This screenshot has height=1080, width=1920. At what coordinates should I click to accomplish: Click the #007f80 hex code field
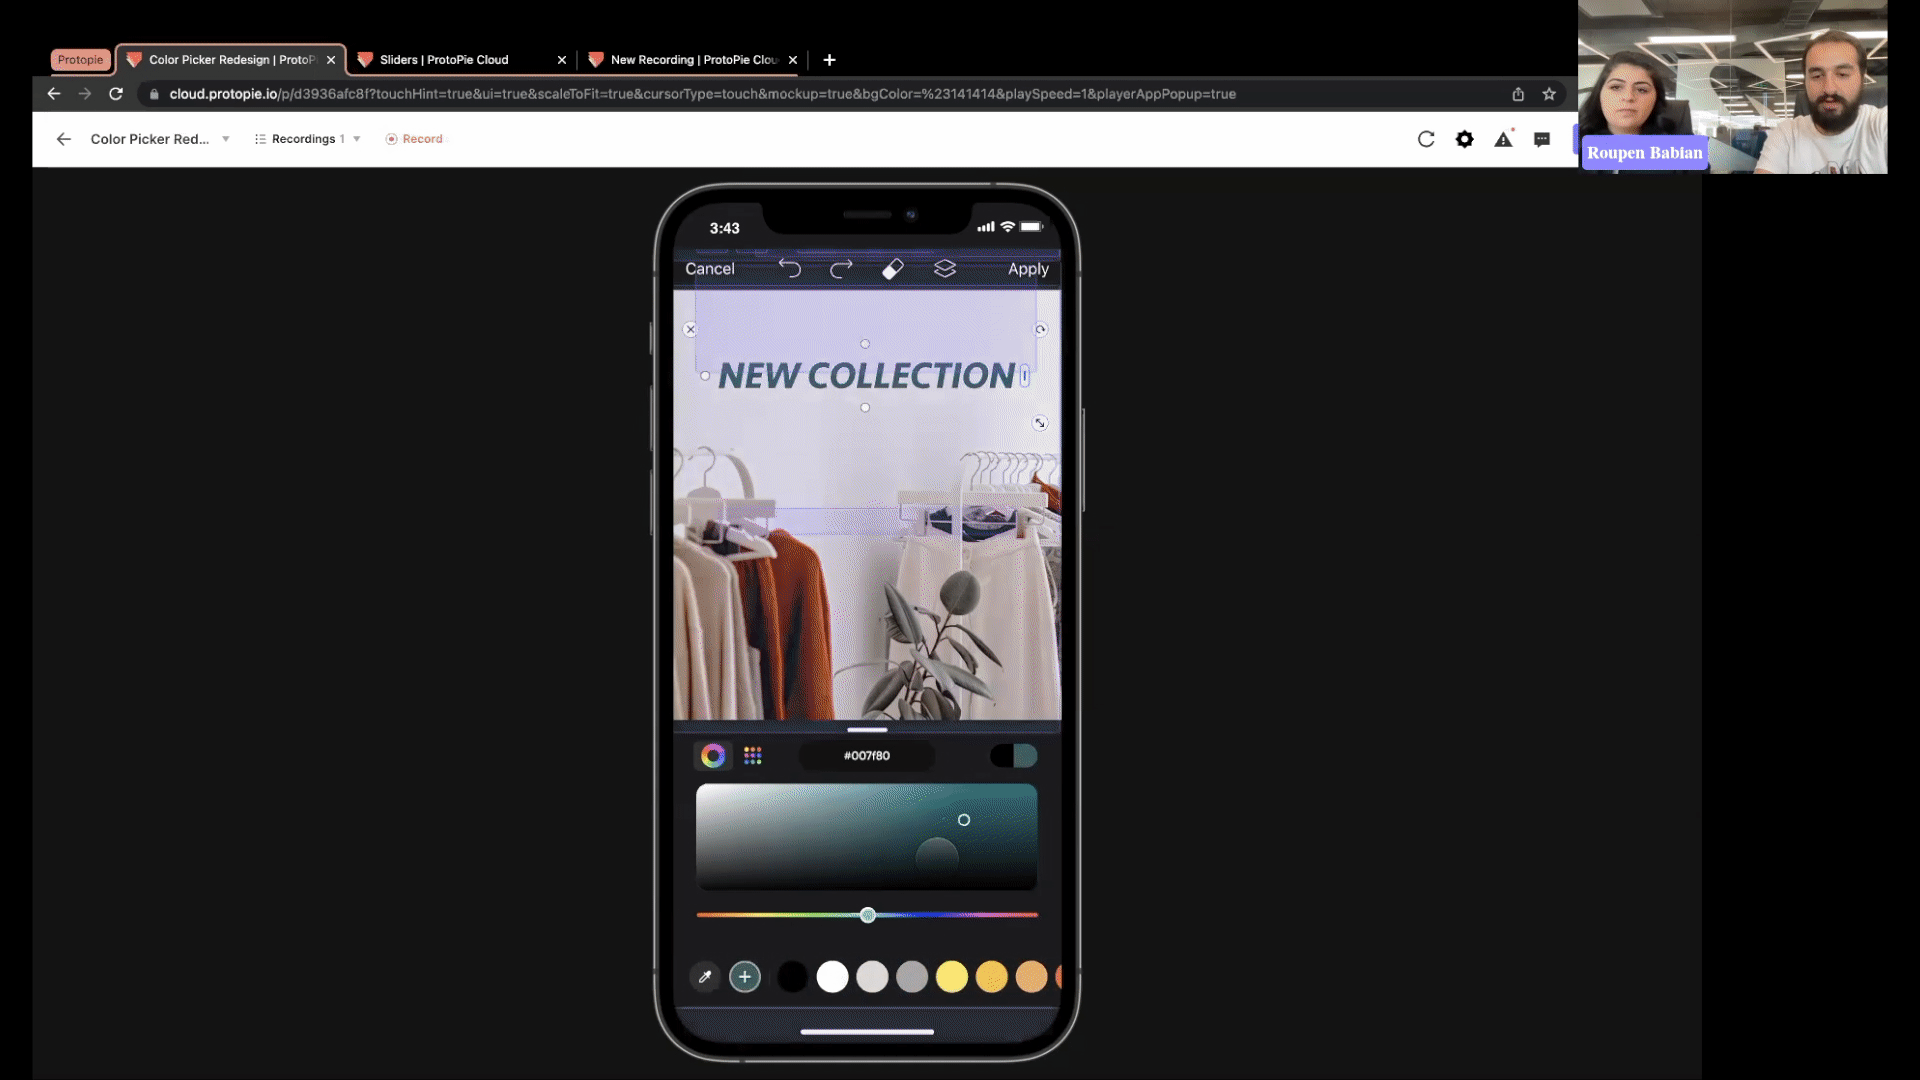pos(867,756)
